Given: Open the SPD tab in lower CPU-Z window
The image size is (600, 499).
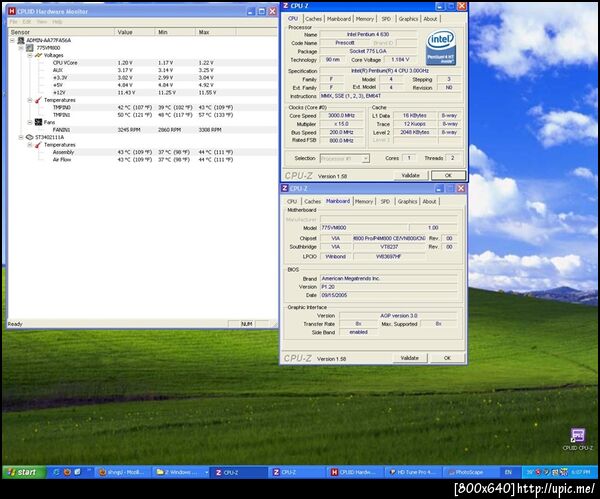Looking at the screenshot, I should (385, 201).
